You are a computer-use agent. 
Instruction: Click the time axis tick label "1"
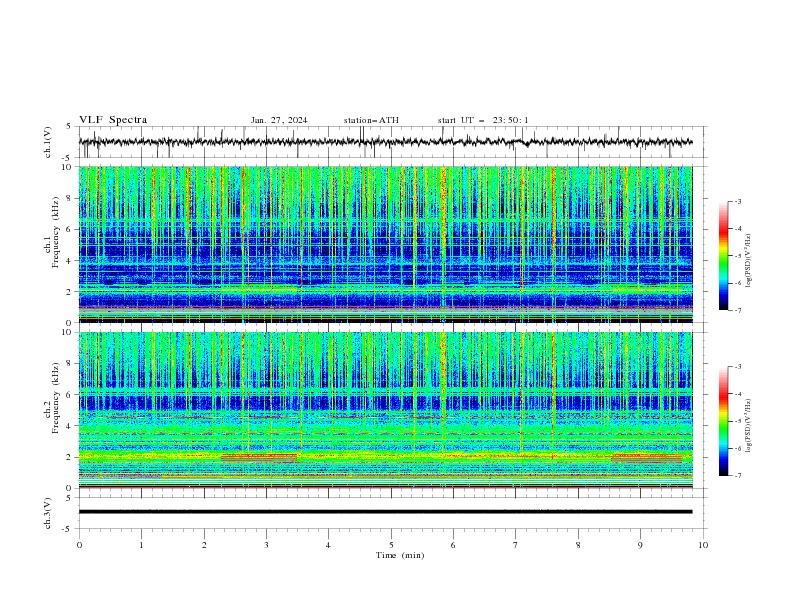(x=141, y=545)
